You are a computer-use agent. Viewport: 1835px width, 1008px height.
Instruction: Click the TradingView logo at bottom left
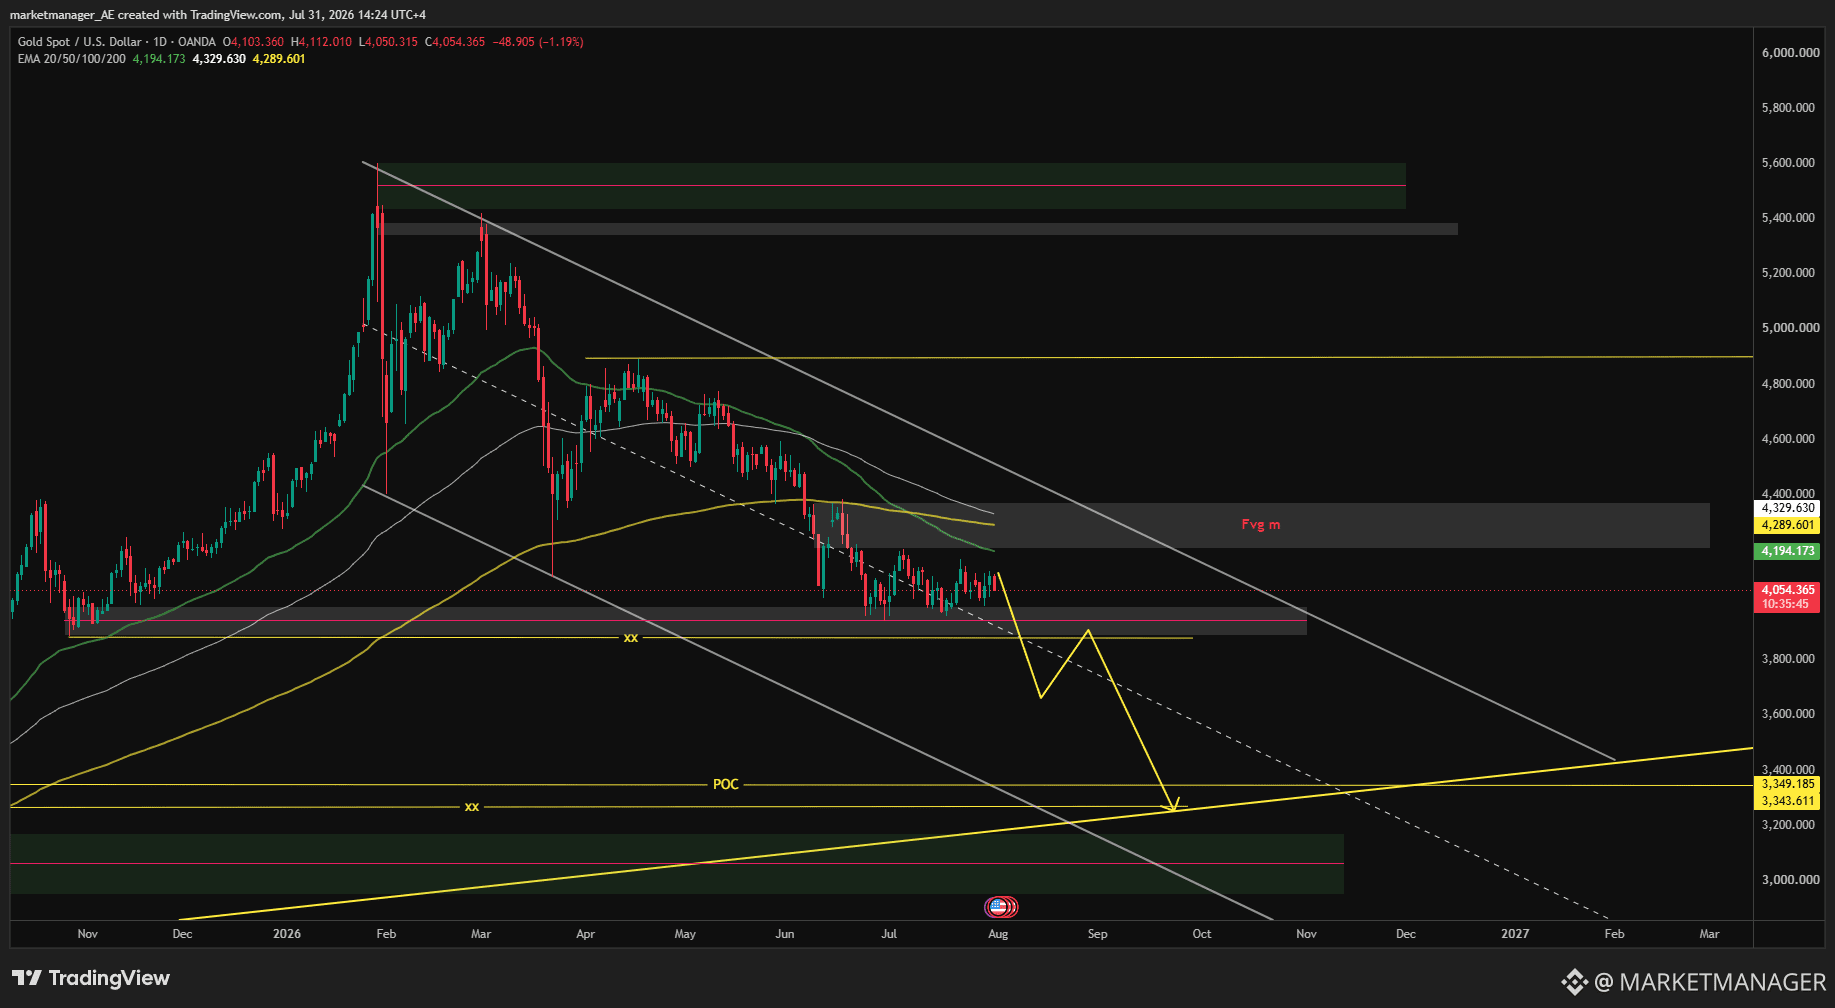click(x=91, y=978)
